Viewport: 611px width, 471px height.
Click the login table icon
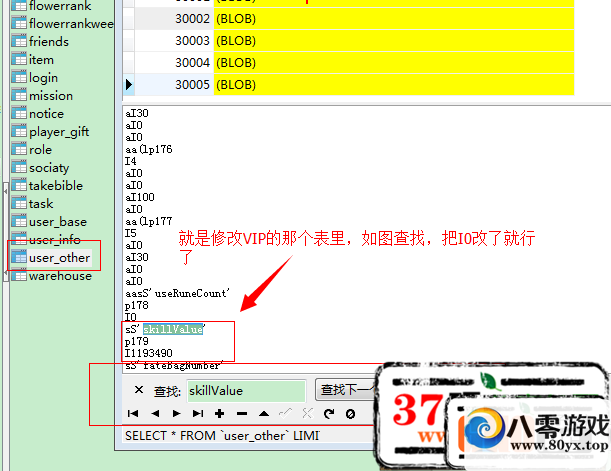click(x=19, y=77)
